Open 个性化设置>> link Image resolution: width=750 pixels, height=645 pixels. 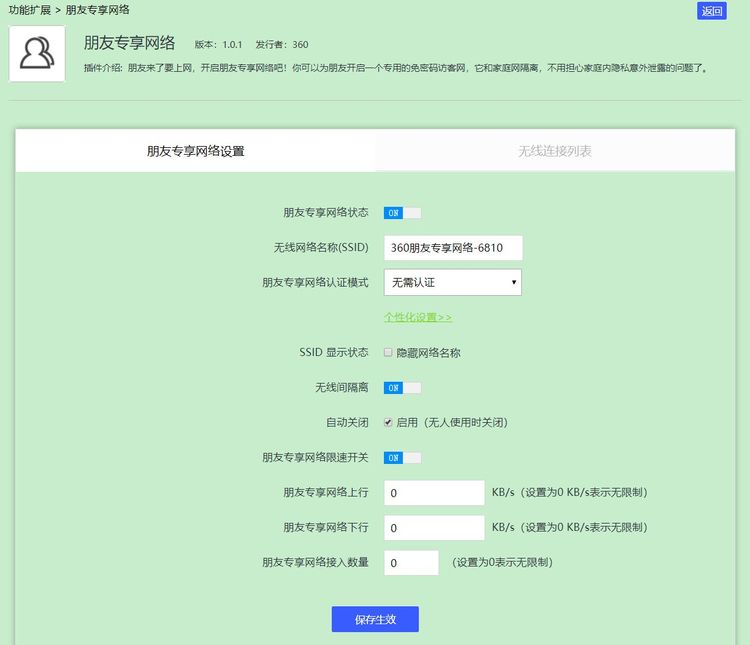418,317
